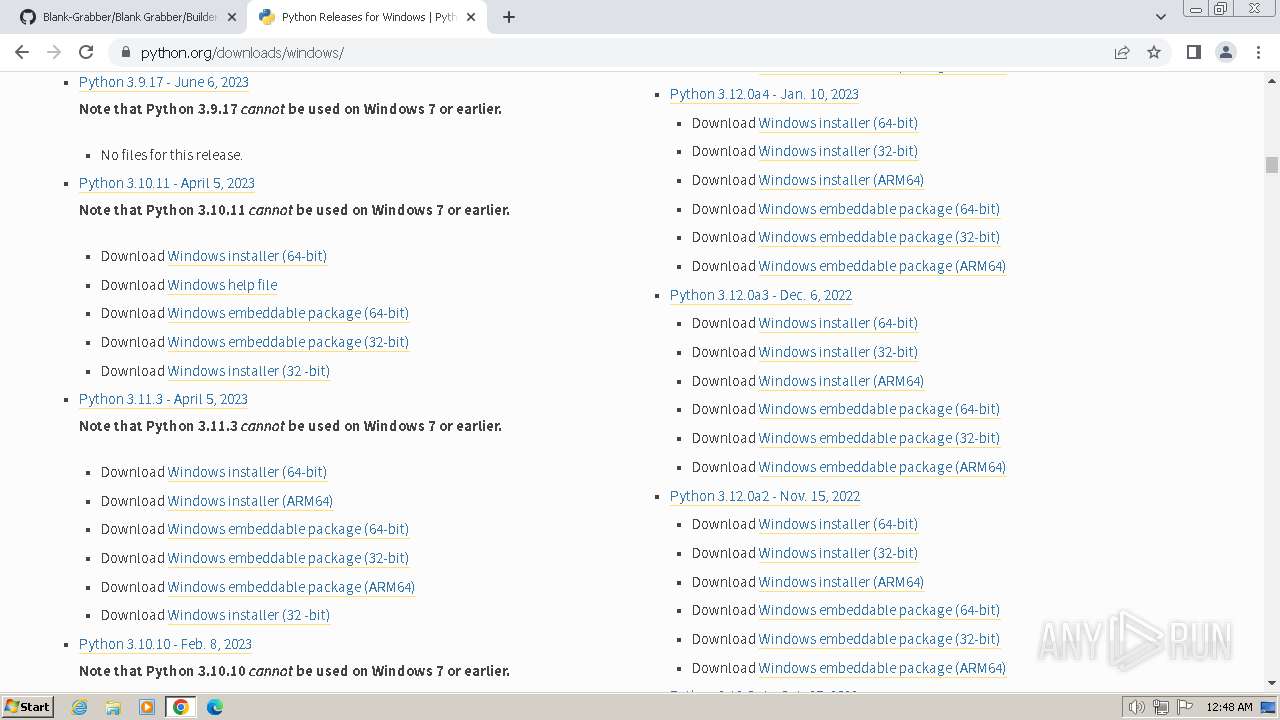Download 3.12.0a2 Windows installer (32-bit)
The image size is (1280, 720).
pos(838,553)
